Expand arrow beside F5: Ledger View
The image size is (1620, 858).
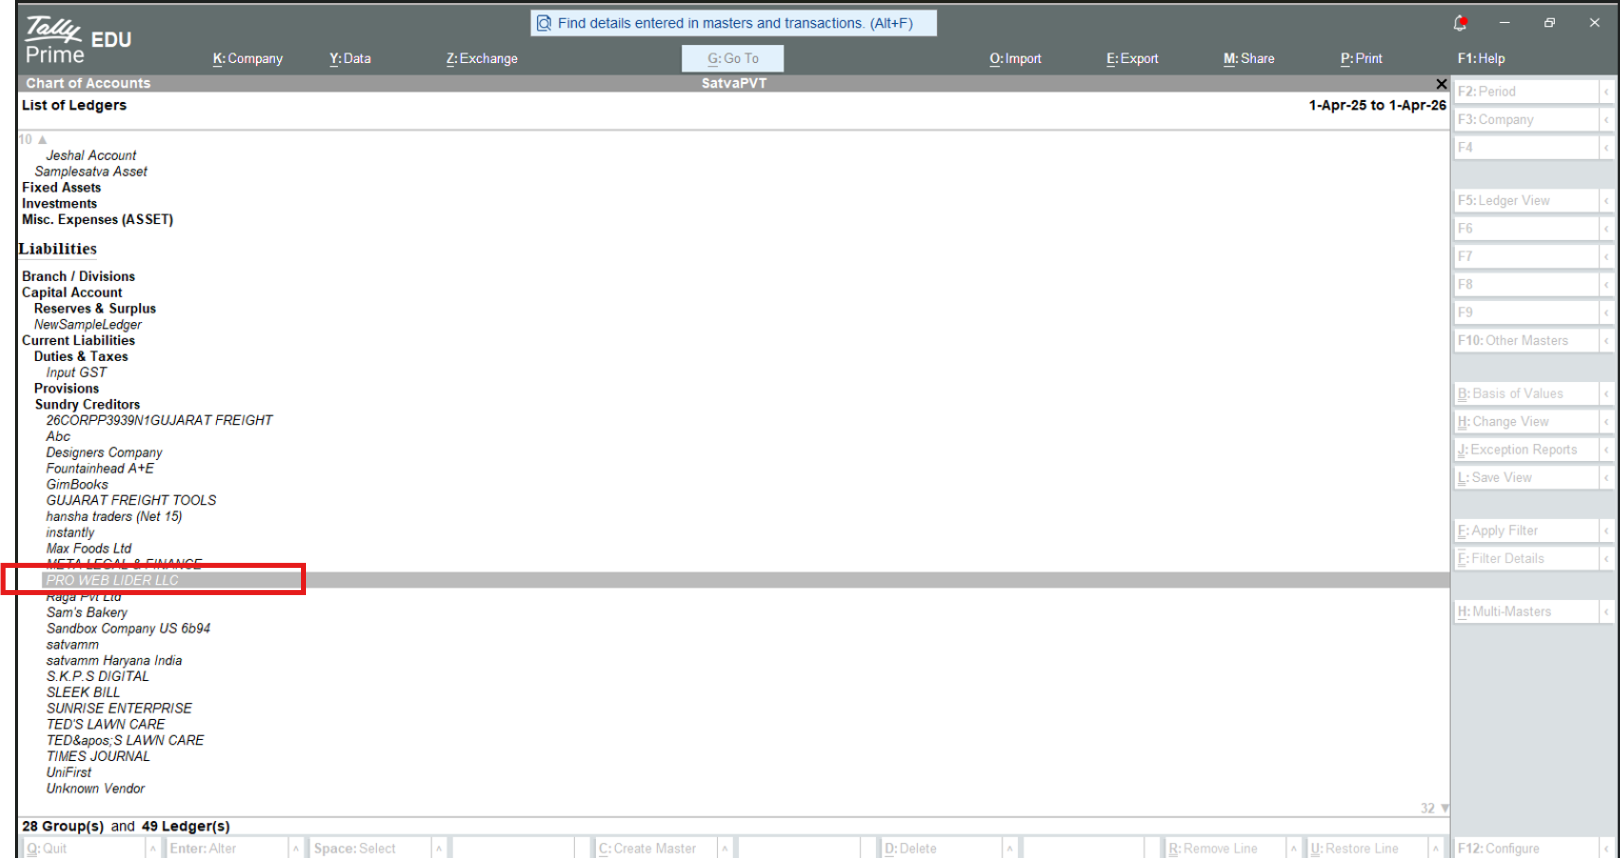(x=1607, y=201)
